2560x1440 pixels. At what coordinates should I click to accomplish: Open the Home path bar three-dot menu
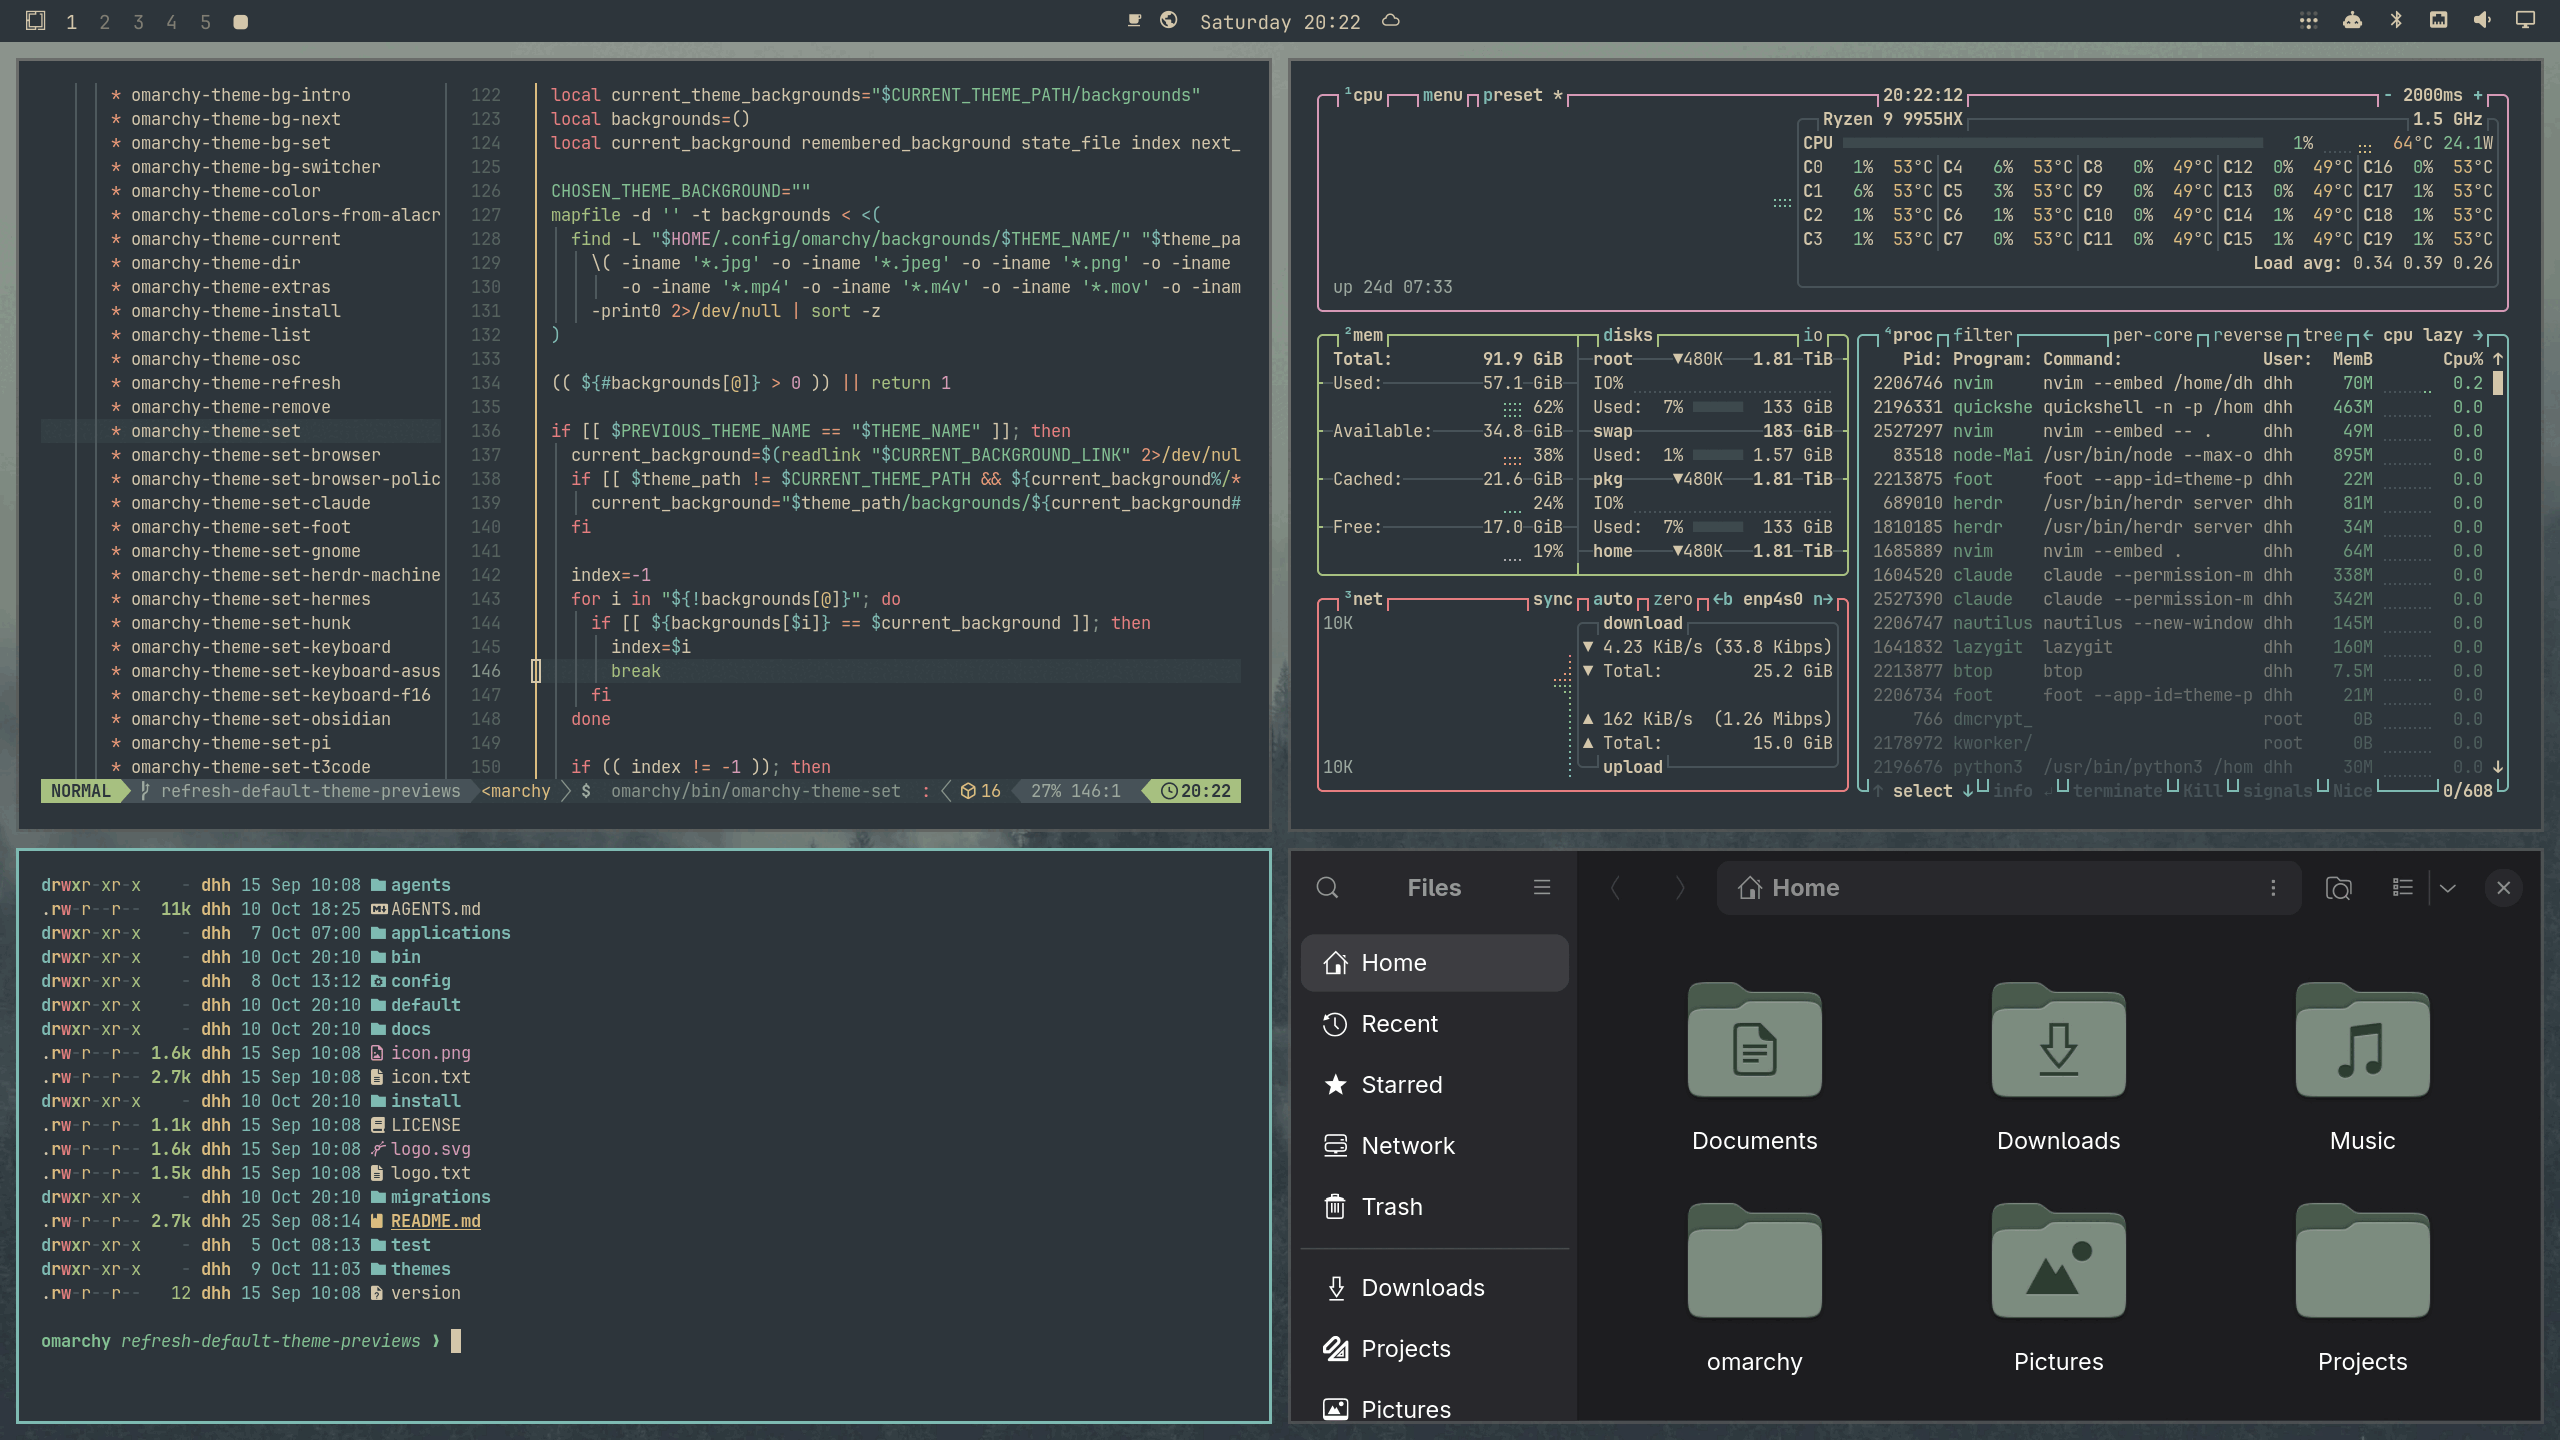(x=2273, y=888)
